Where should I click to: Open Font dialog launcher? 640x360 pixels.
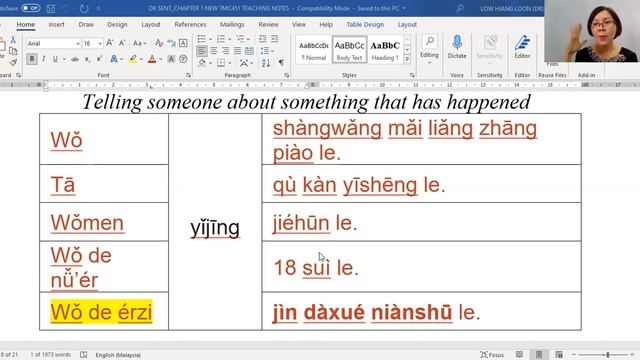[x=188, y=75]
